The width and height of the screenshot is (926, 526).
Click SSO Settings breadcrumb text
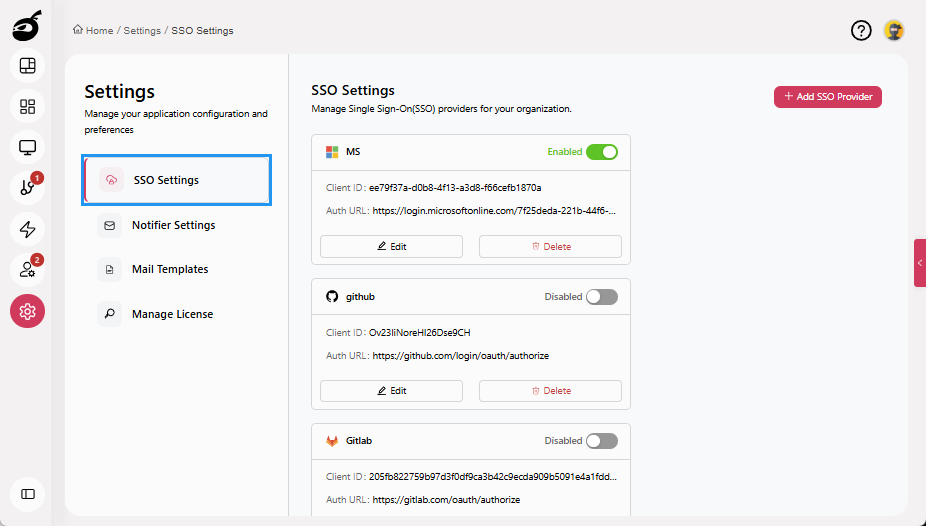tap(202, 31)
